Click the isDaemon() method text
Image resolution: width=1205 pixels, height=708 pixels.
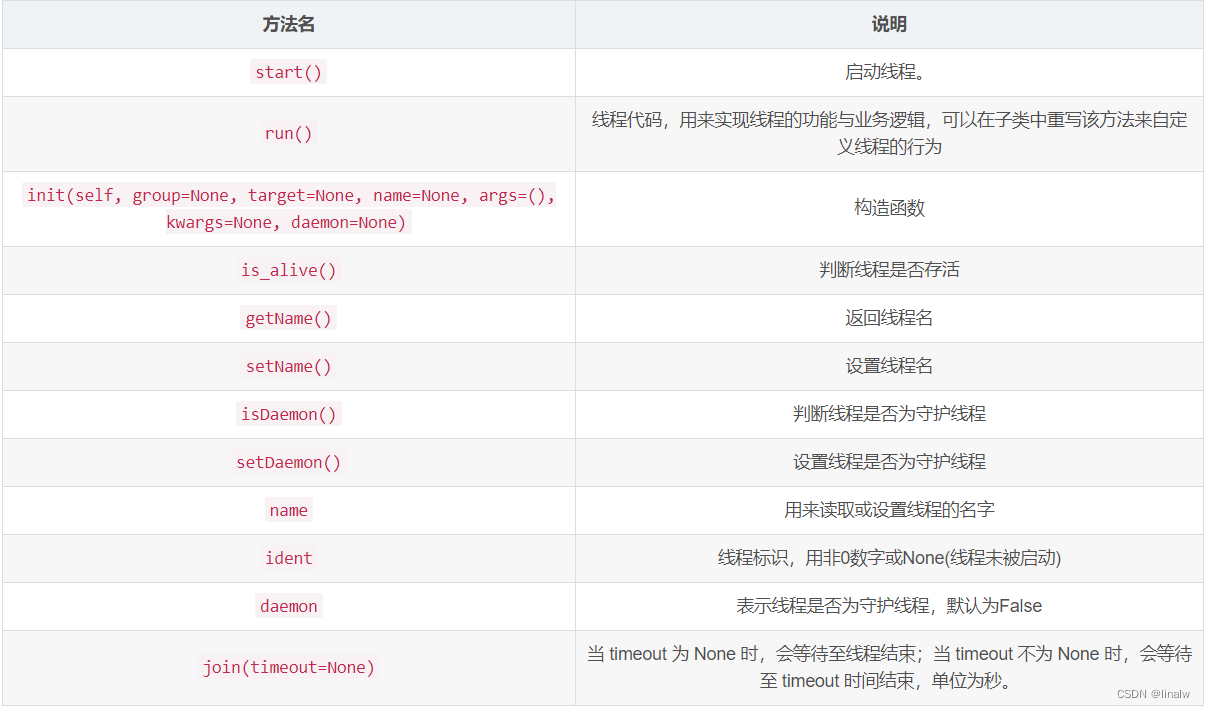point(288,414)
